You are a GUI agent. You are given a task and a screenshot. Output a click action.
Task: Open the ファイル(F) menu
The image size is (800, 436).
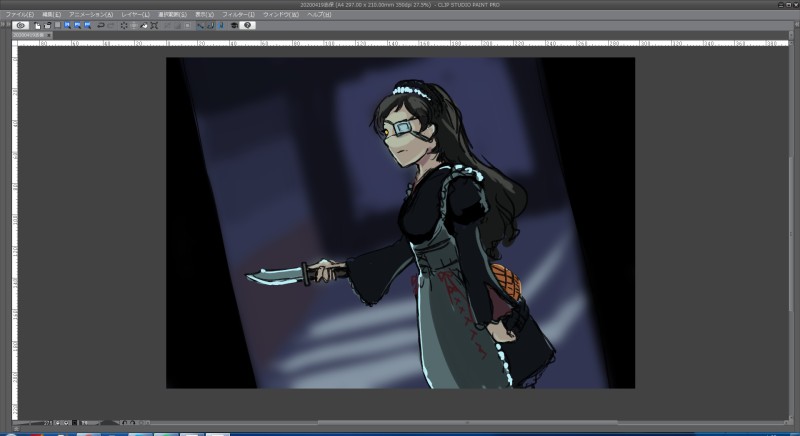[x=19, y=15]
